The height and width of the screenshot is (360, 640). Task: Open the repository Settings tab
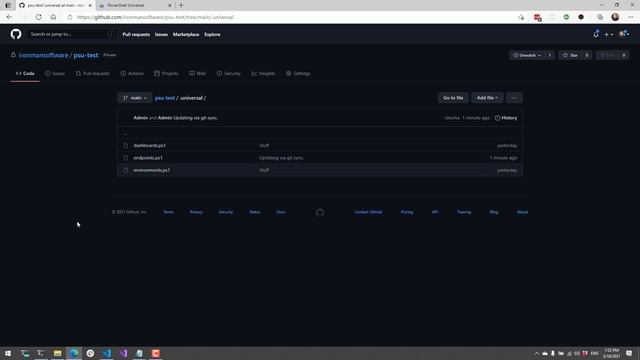pos(298,73)
